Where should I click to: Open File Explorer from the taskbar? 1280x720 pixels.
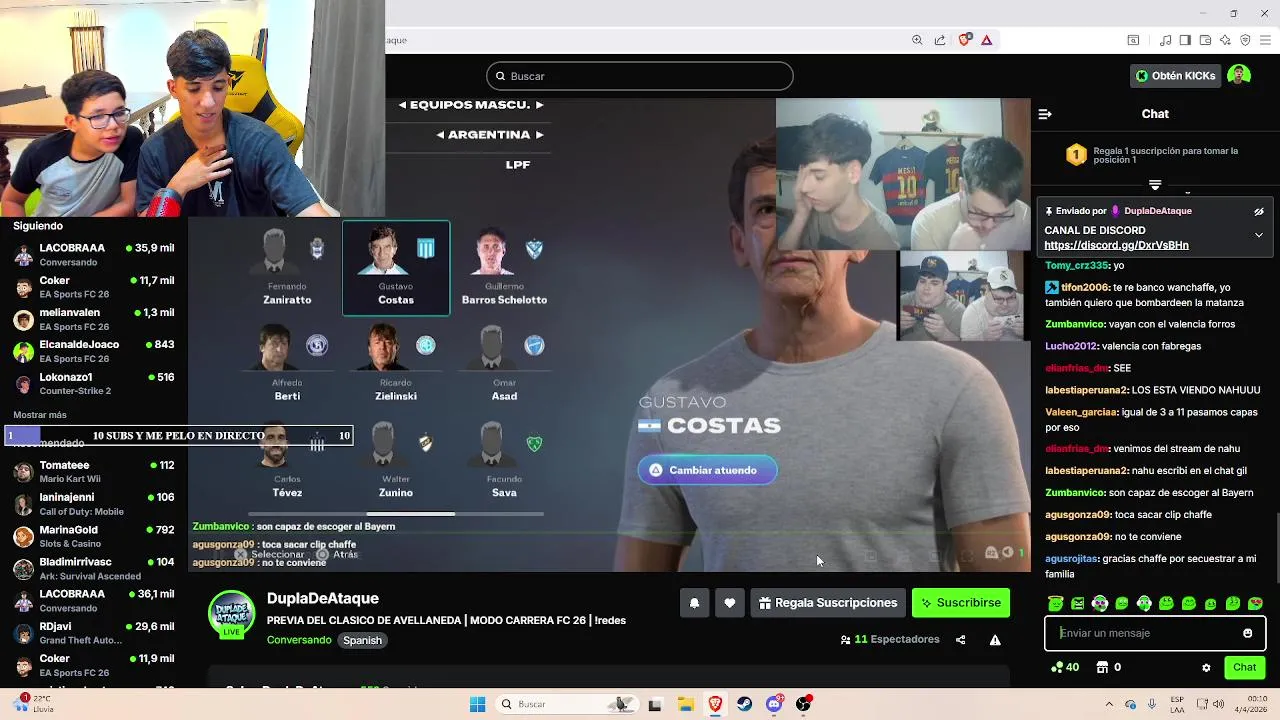(685, 704)
